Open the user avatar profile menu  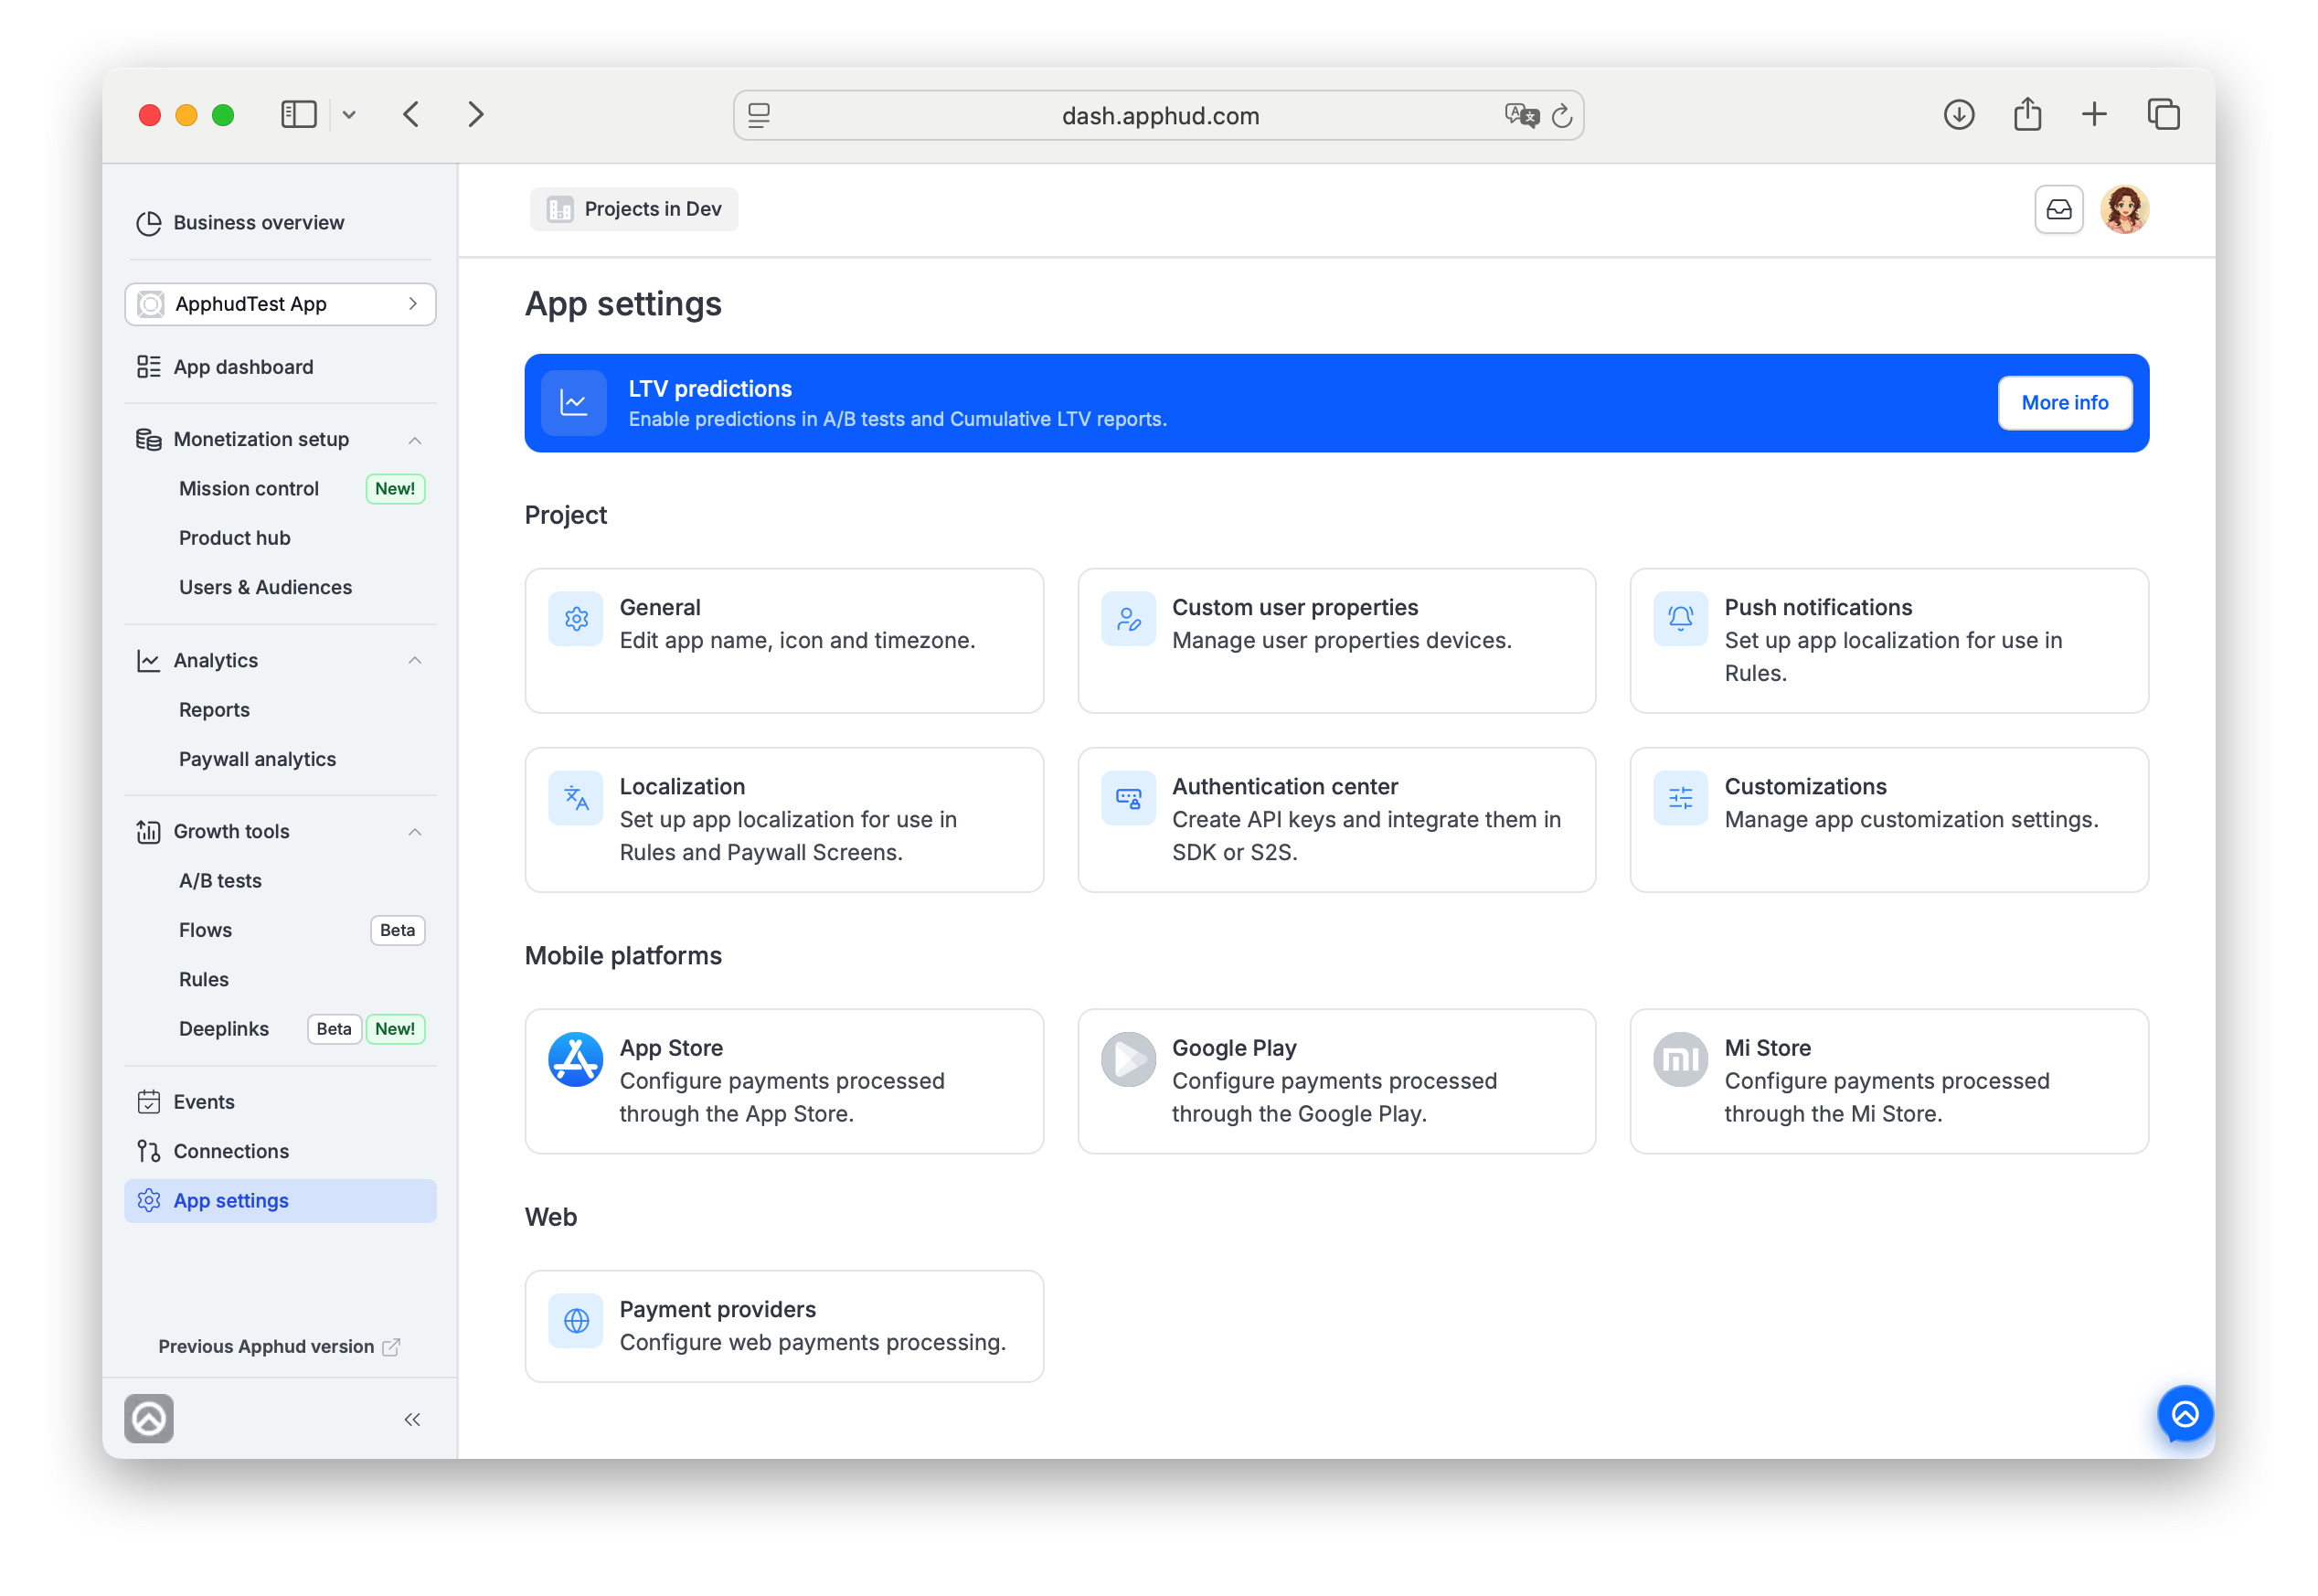2124,209
